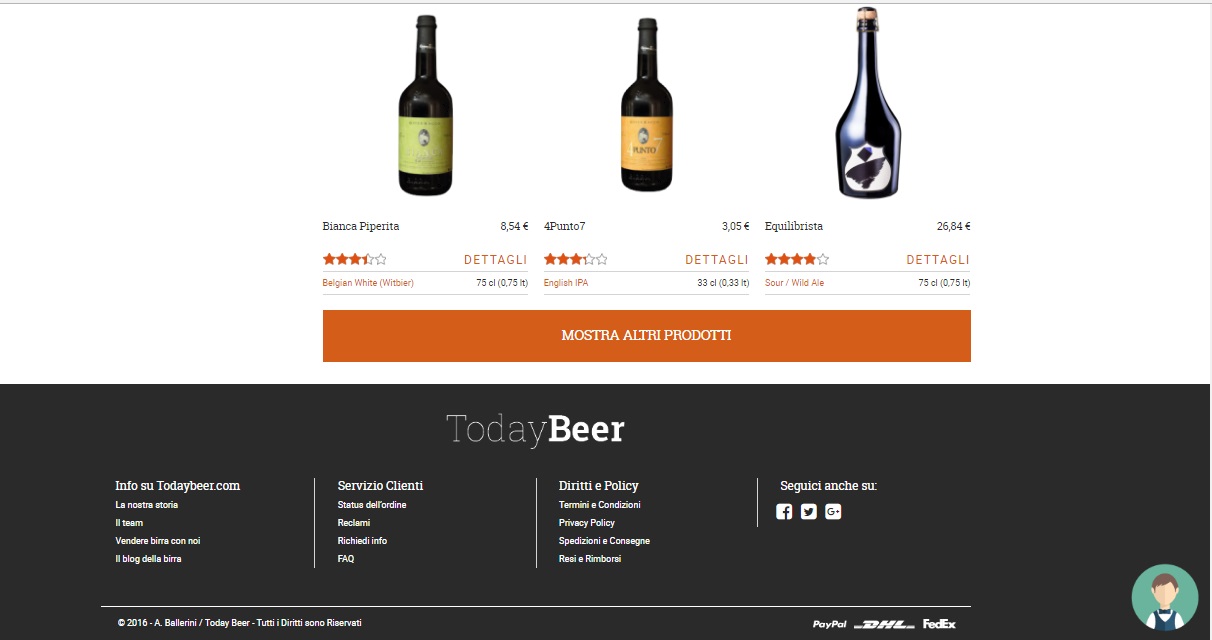View Dettagli for Bianca Piperita
Screen dimensions: 1212x640
coord(495,260)
